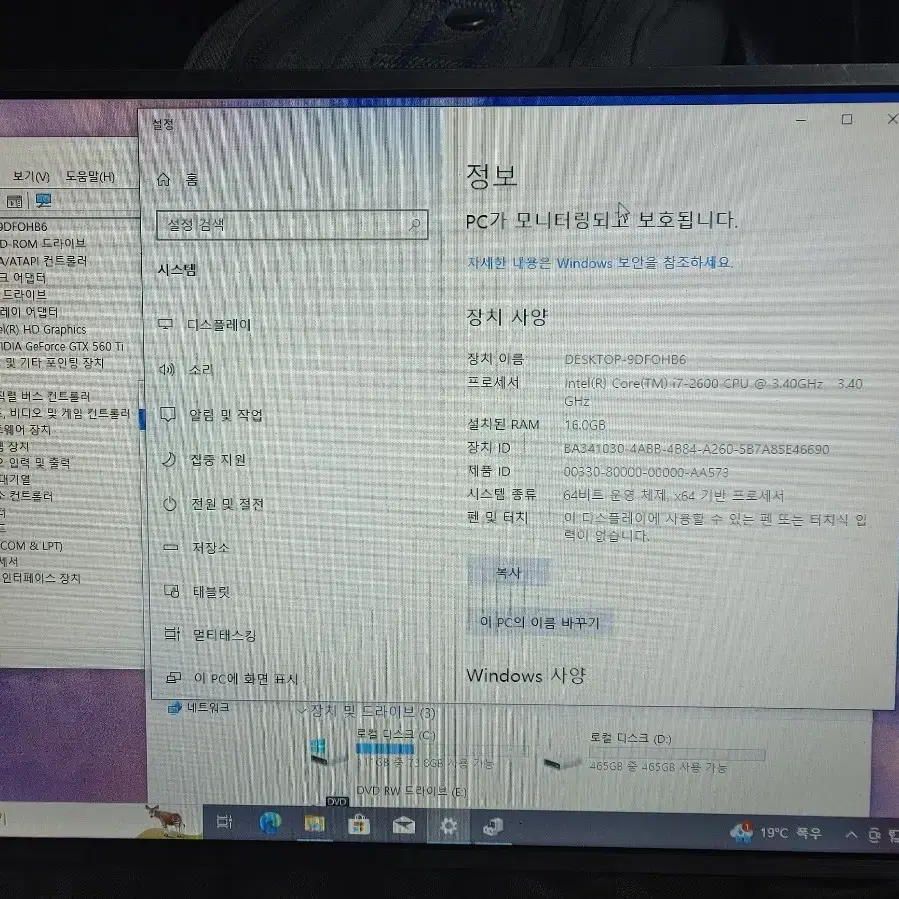Go to Settings home (홈)

coord(178,179)
